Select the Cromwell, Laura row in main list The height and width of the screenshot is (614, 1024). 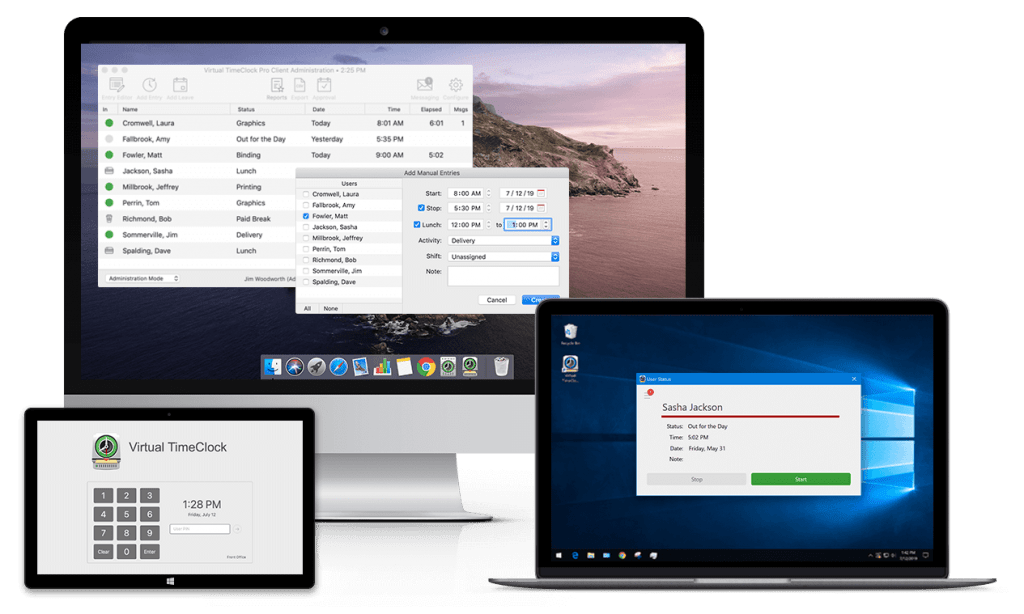pyautogui.click(x=285, y=123)
